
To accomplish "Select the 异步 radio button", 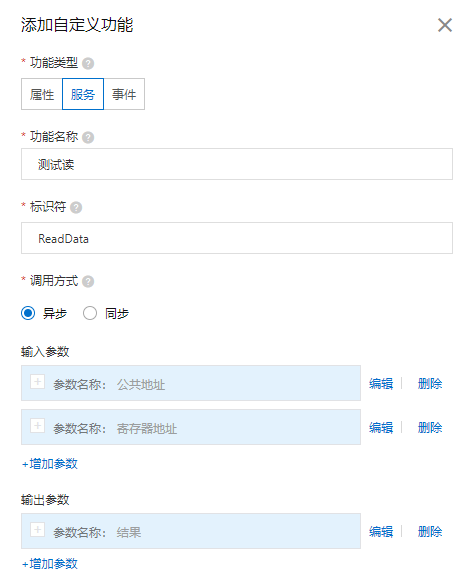I will [x=28, y=313].
